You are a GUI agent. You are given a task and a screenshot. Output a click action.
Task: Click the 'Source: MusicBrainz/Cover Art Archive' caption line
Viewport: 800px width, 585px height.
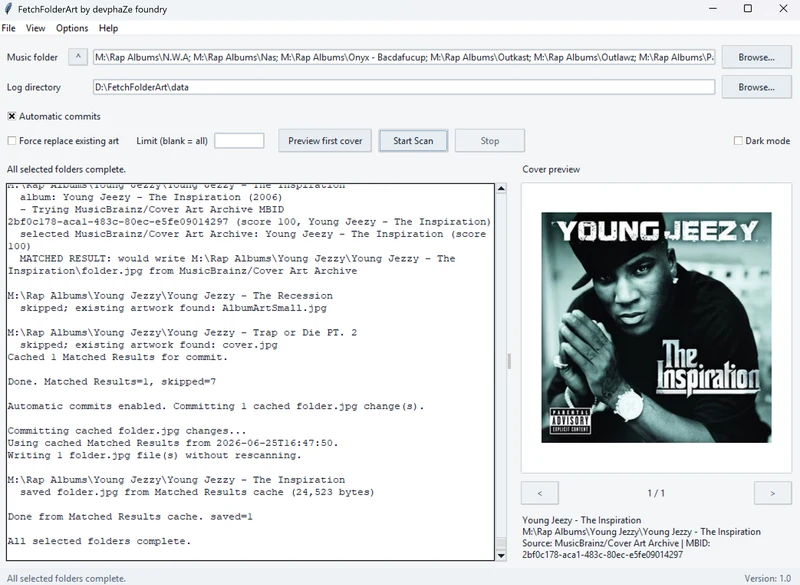pyautogui.click(x=616, y=543)
